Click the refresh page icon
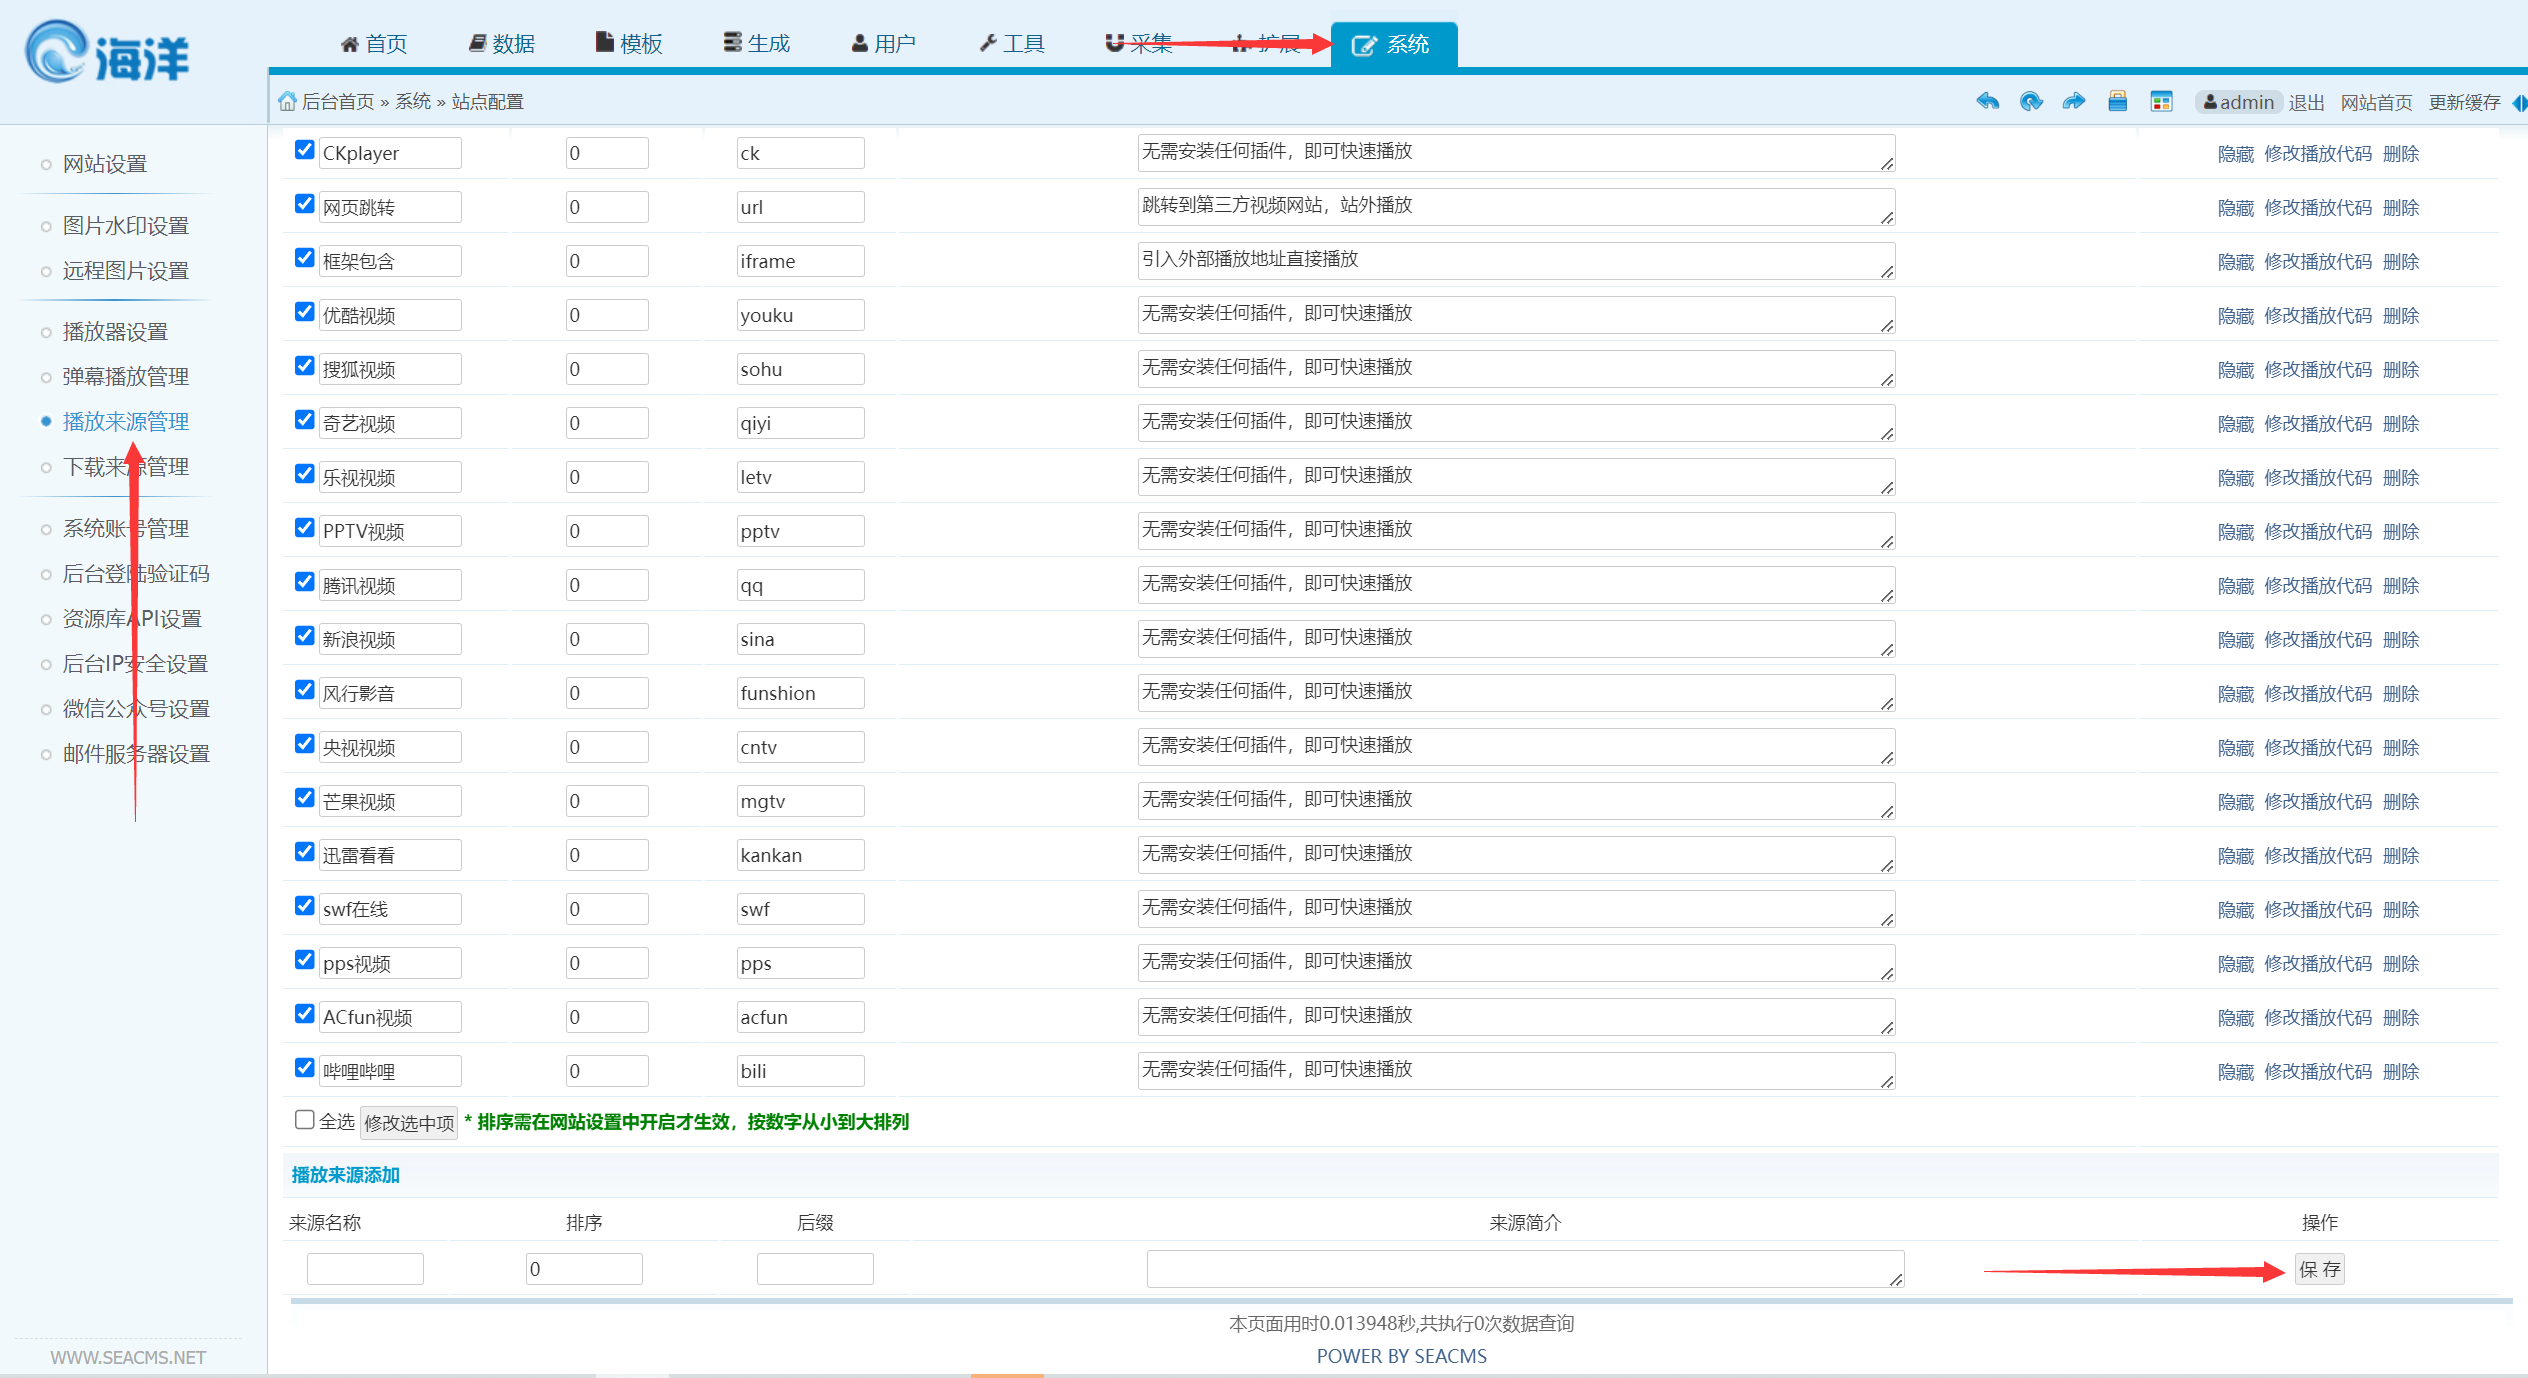 pos(2030,101)
